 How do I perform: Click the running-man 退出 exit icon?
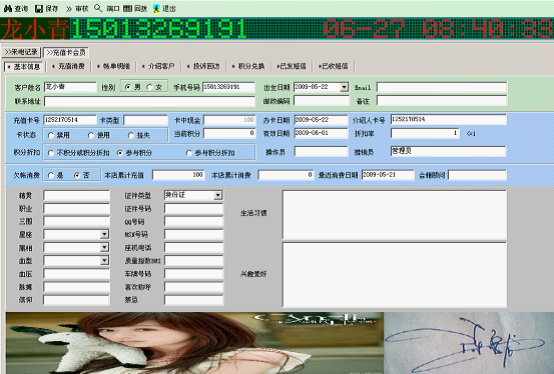(156, 9)
